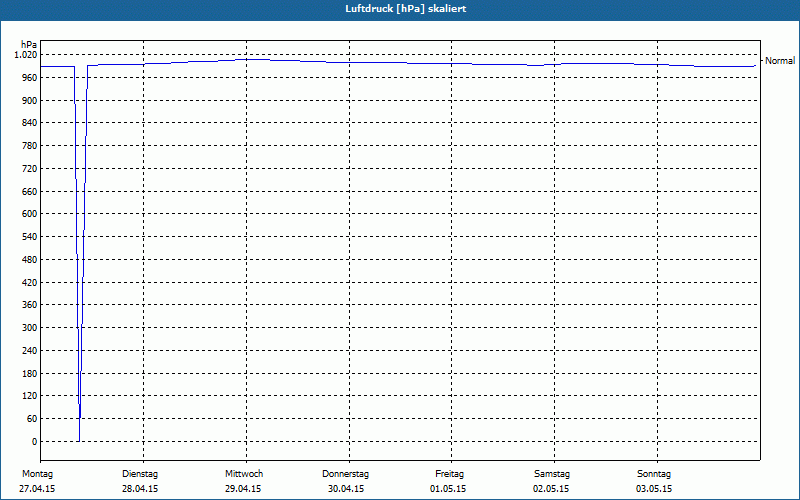The width and height of the screenshot is (800, 500).
Task: Click the '01.05.15' date label
Action: pyautogui.click(x=448, y=489)
